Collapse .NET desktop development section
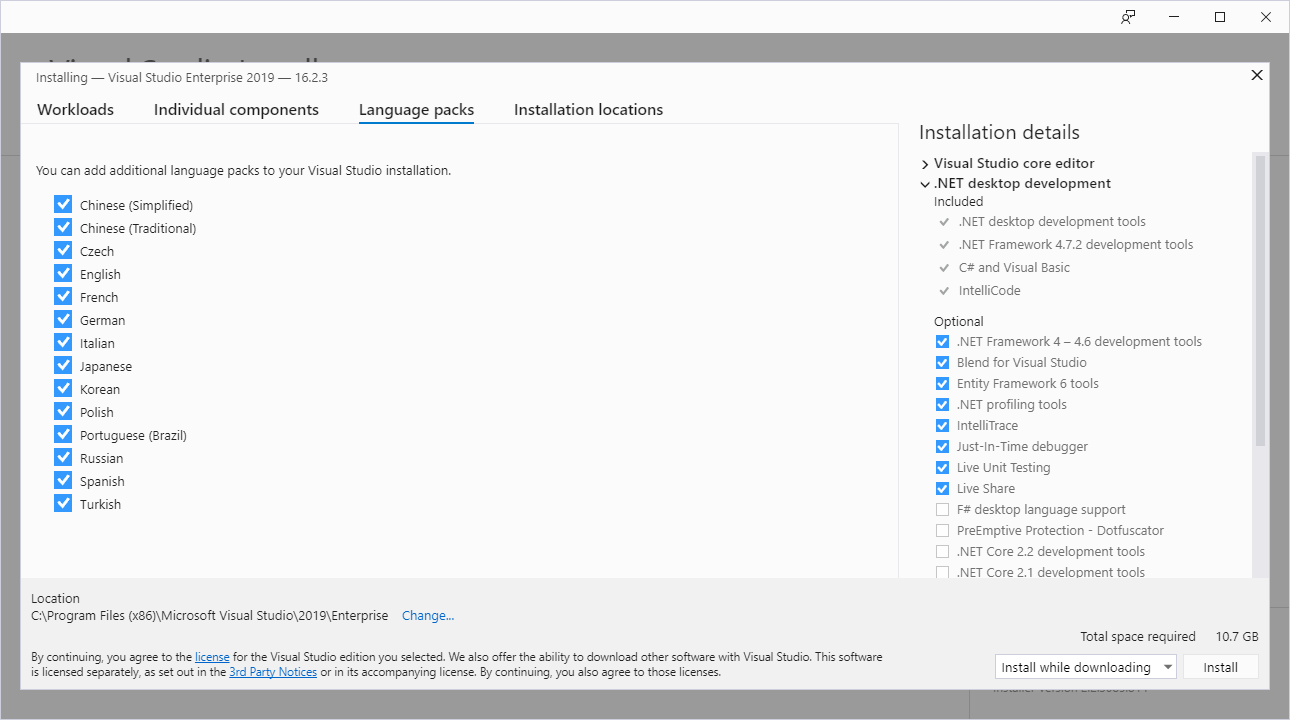The width and height of the screenshot is (1290, 720). pyautogui.click(x=925, y=184)
